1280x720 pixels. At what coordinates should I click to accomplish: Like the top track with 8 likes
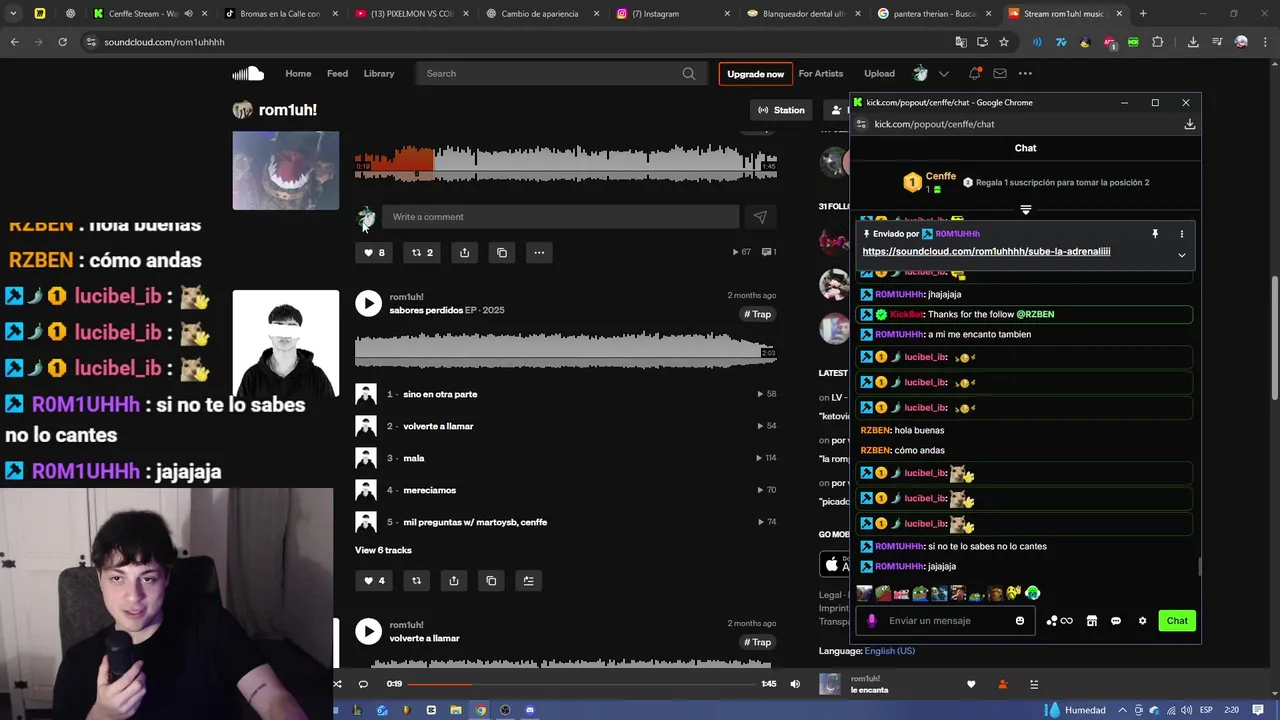tap(374, 253)
